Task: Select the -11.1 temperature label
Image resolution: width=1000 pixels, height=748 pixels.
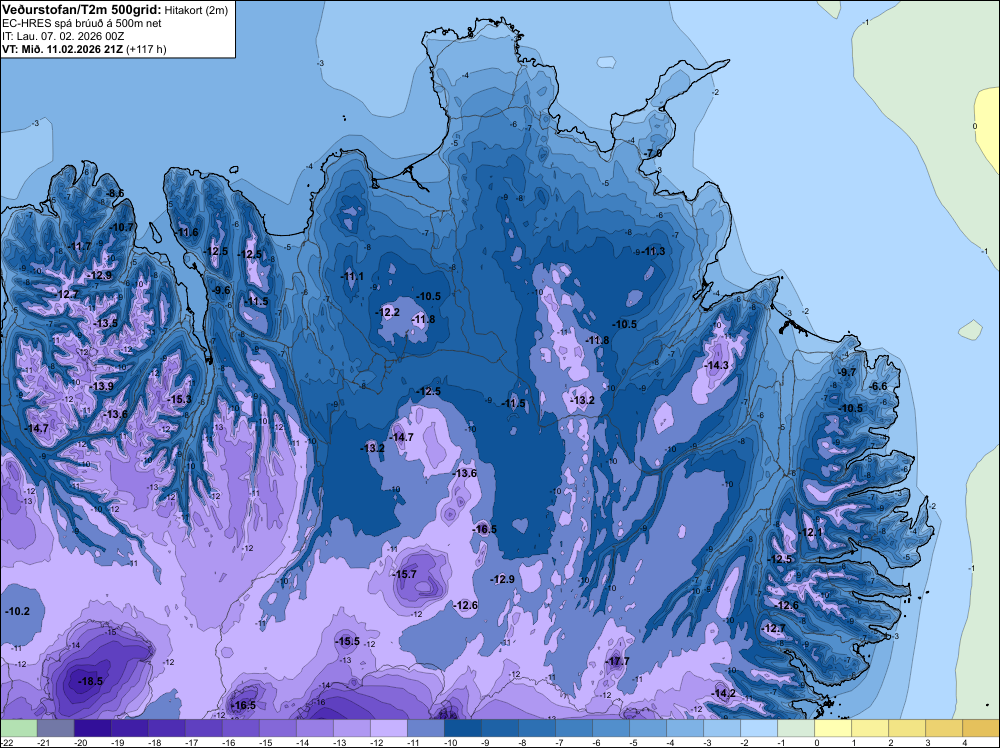Action: click(x=352, y=276)
